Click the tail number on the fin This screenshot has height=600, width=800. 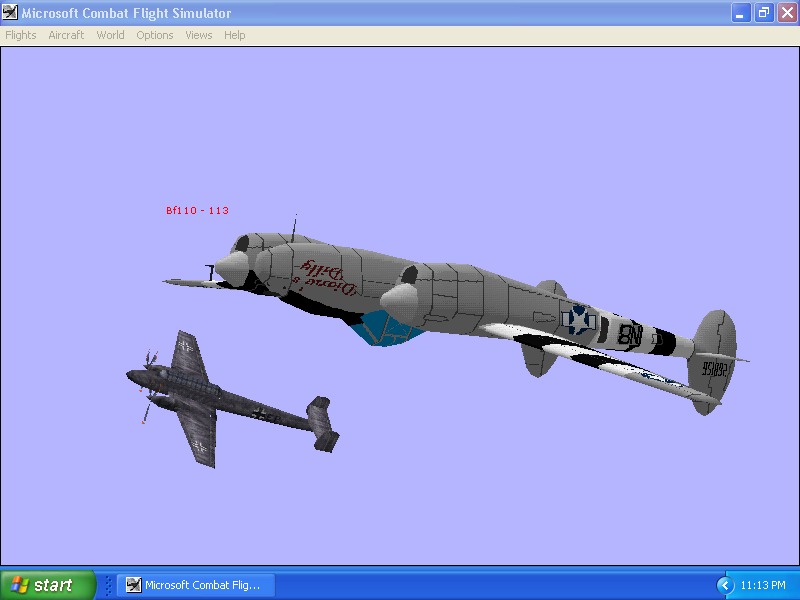[715, 369]
